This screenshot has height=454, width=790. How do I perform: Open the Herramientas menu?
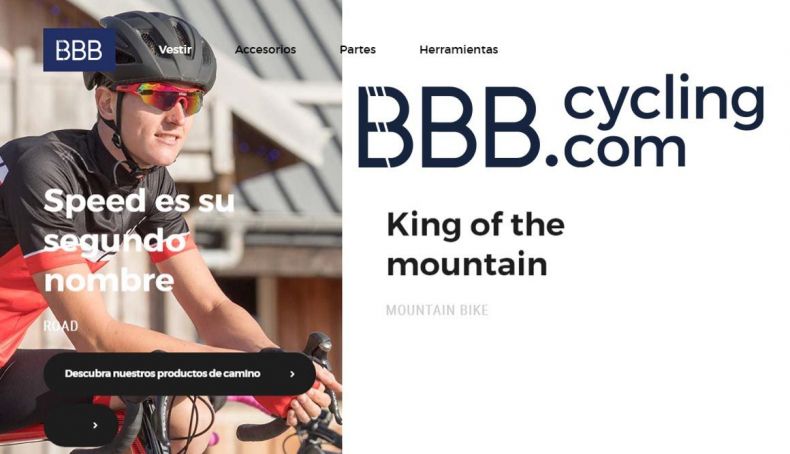[x=458, y=49]
